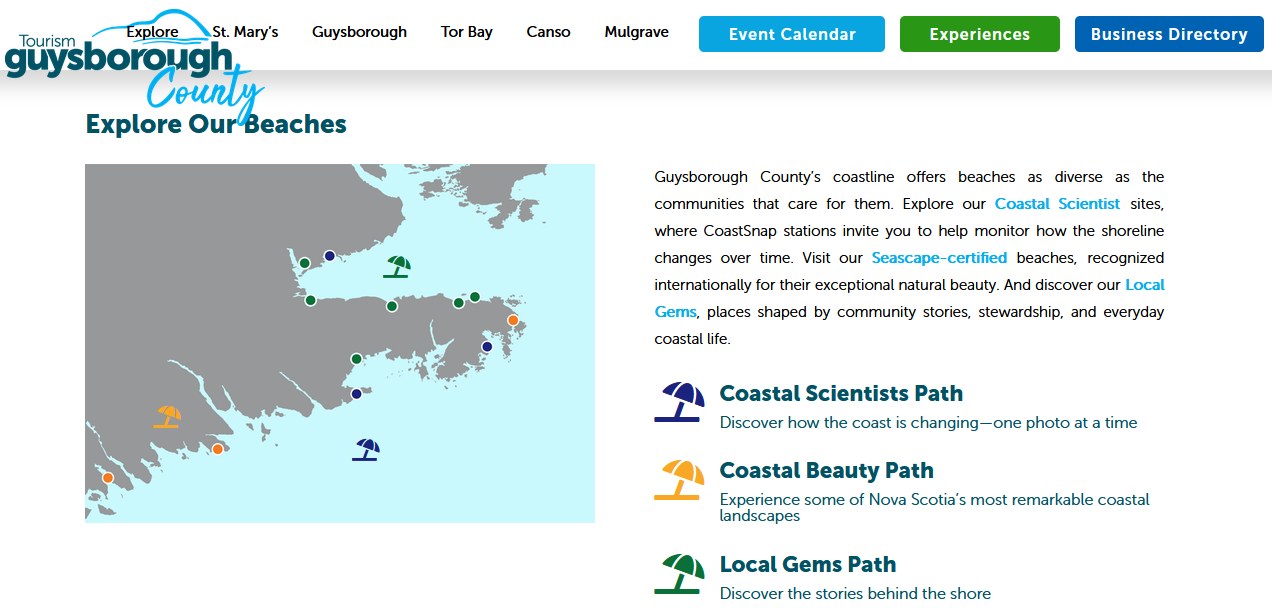Click the Explore Our Beaches heading
The height and width of the screenshot is (608, 1272).
(x=216, y=125)
